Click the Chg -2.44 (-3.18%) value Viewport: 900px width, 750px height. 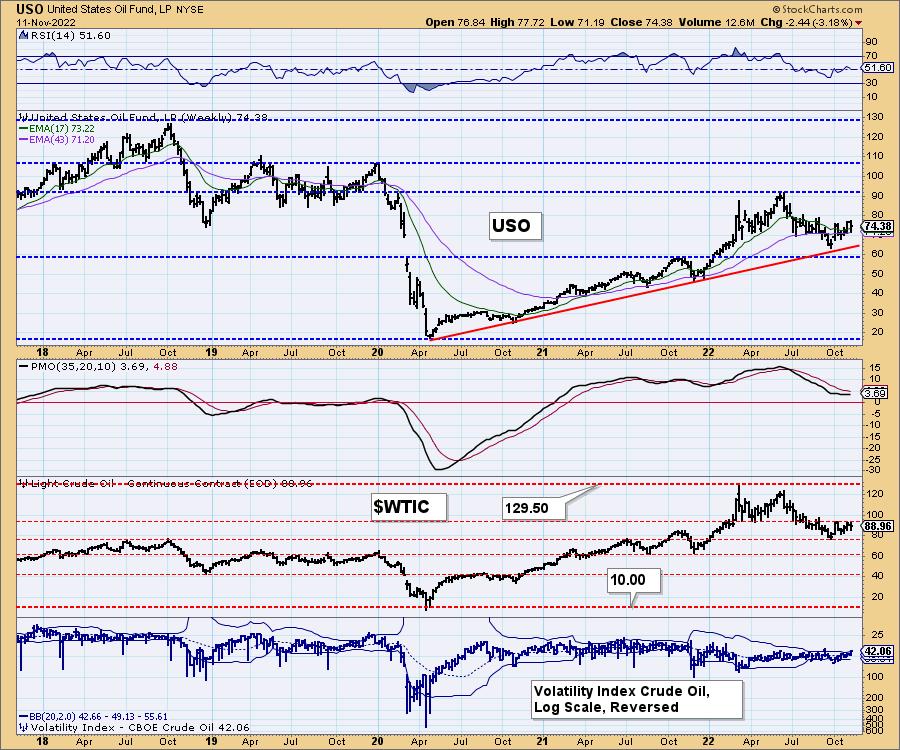pyautogui.click(x=807, y=22)
